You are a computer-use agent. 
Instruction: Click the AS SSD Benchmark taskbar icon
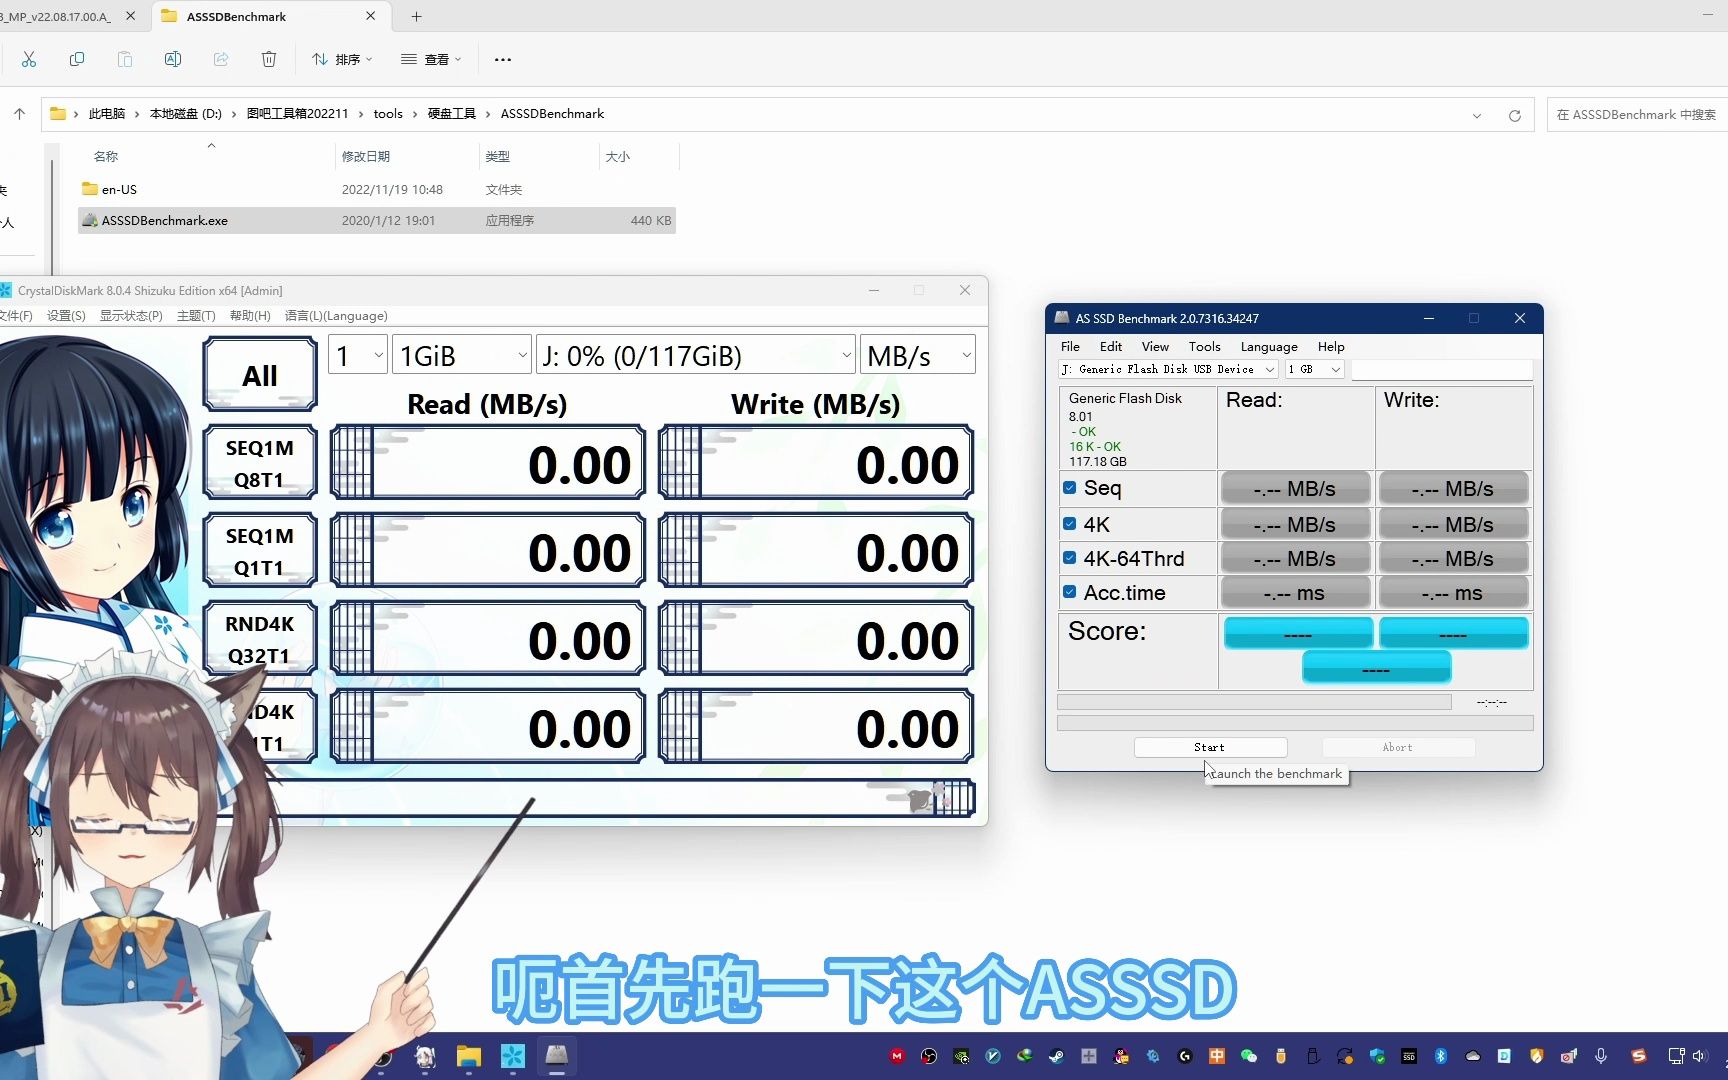point(557,1056)
